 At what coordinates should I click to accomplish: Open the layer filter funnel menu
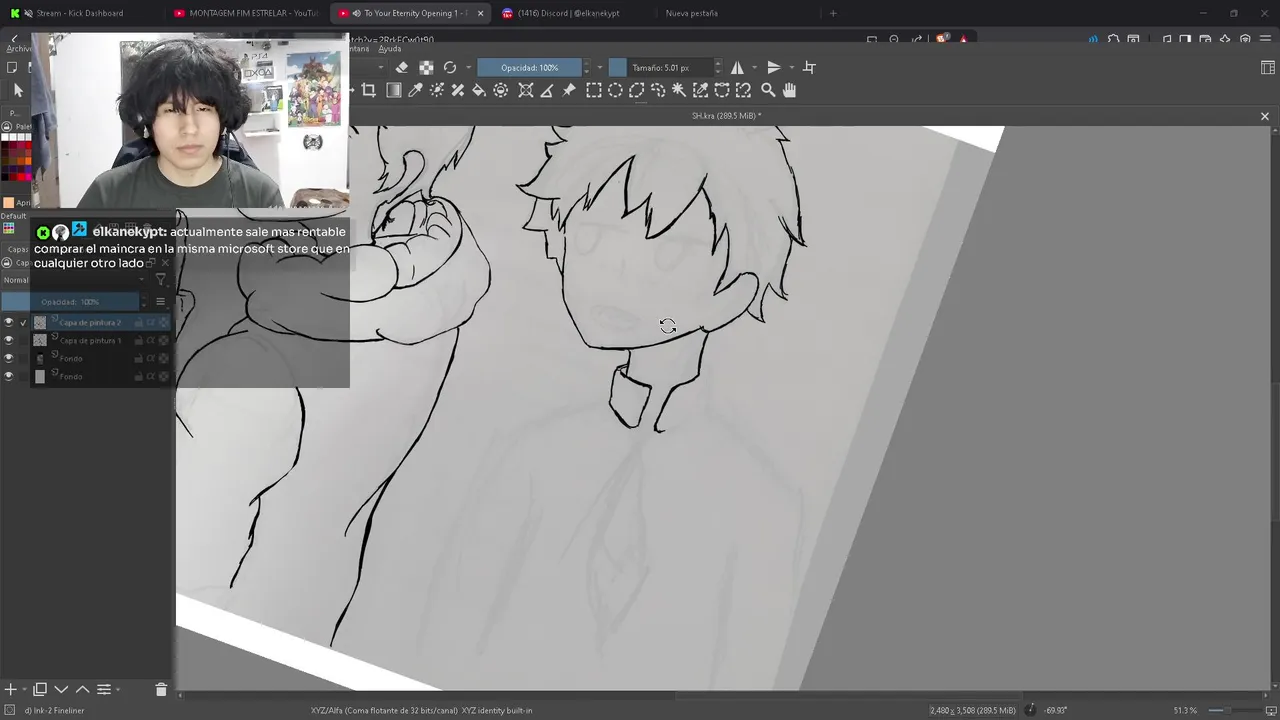(x=160, y=280)
